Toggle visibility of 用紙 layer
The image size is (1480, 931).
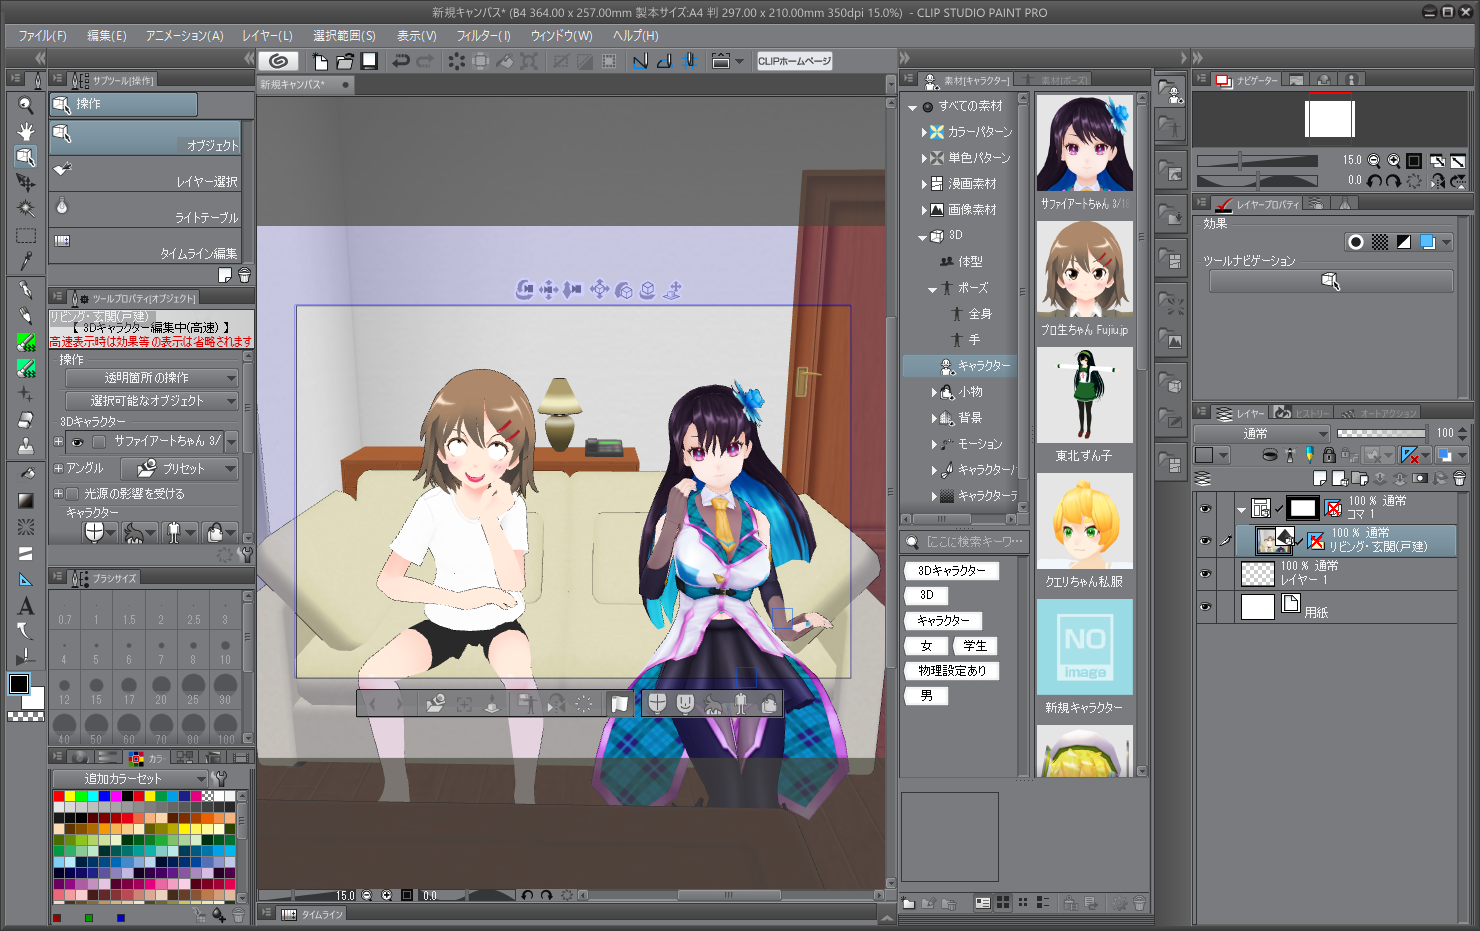click(1205, 606)
